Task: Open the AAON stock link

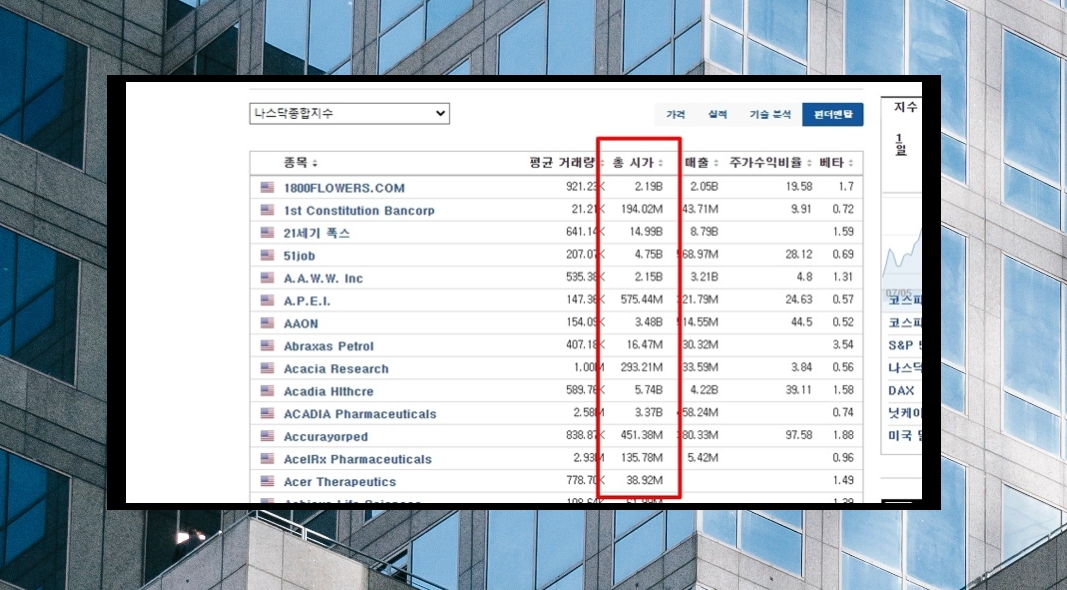Action: [301, 323]
